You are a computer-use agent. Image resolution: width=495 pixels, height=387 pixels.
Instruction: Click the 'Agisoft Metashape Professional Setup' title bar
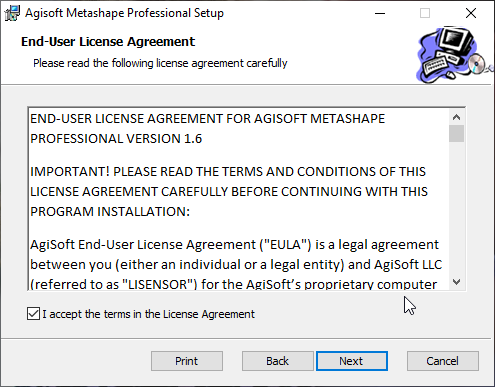point(124,13)
